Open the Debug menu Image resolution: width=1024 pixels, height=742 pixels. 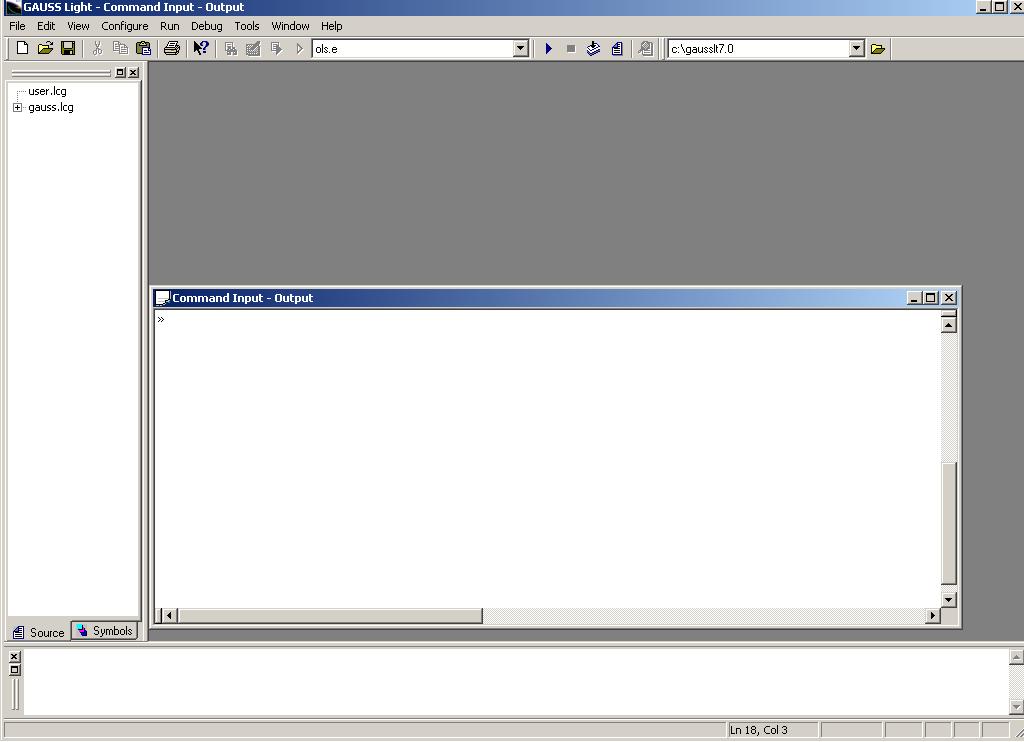(206, 26)
